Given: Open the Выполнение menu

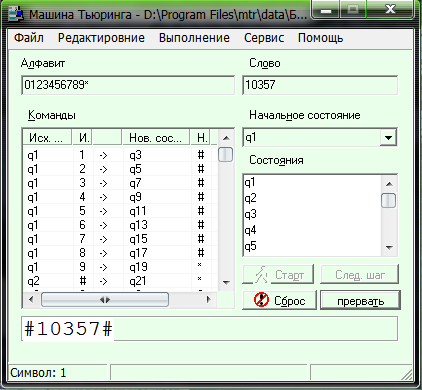Looking at the screenshot, I should click(194, 38).
